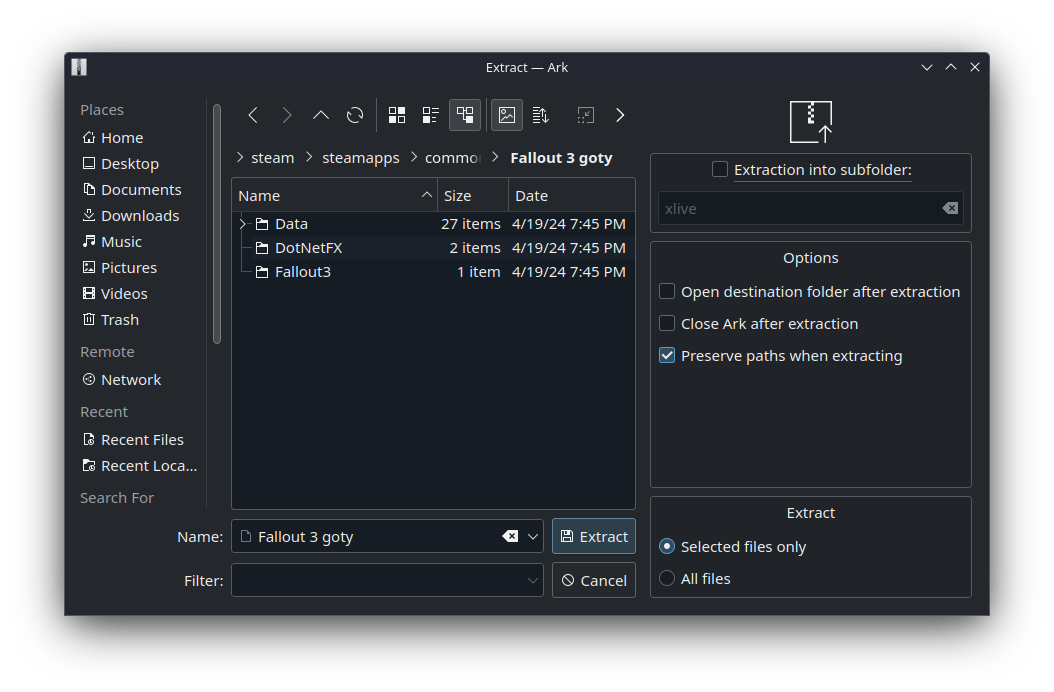Enable Open destination folder after extraction

pyautogui.click(x=667, y=291)
